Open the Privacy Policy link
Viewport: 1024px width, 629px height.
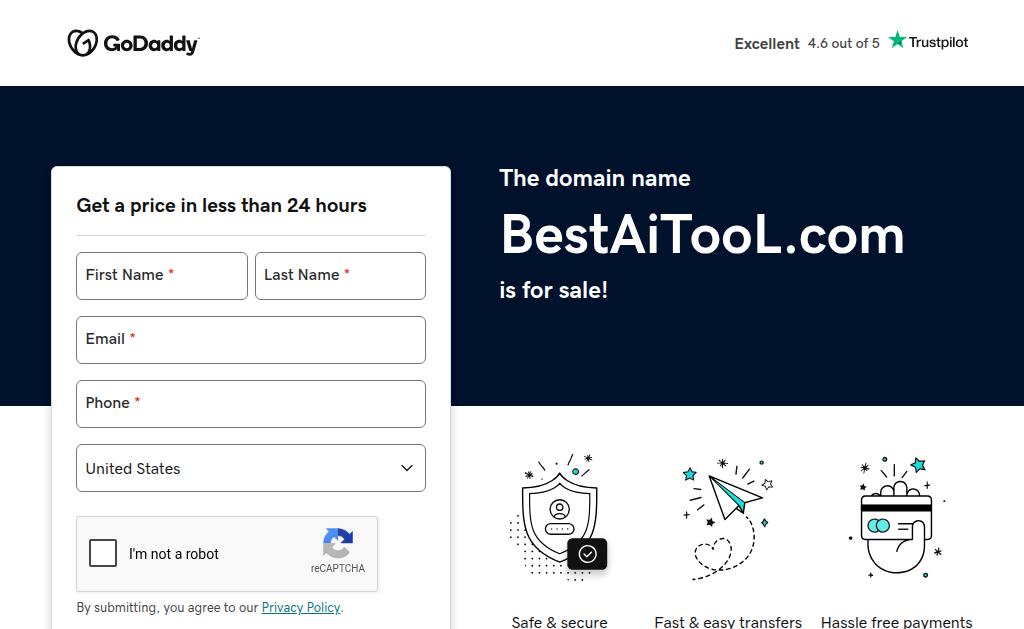pyautogui.click(x=301, y=607)
